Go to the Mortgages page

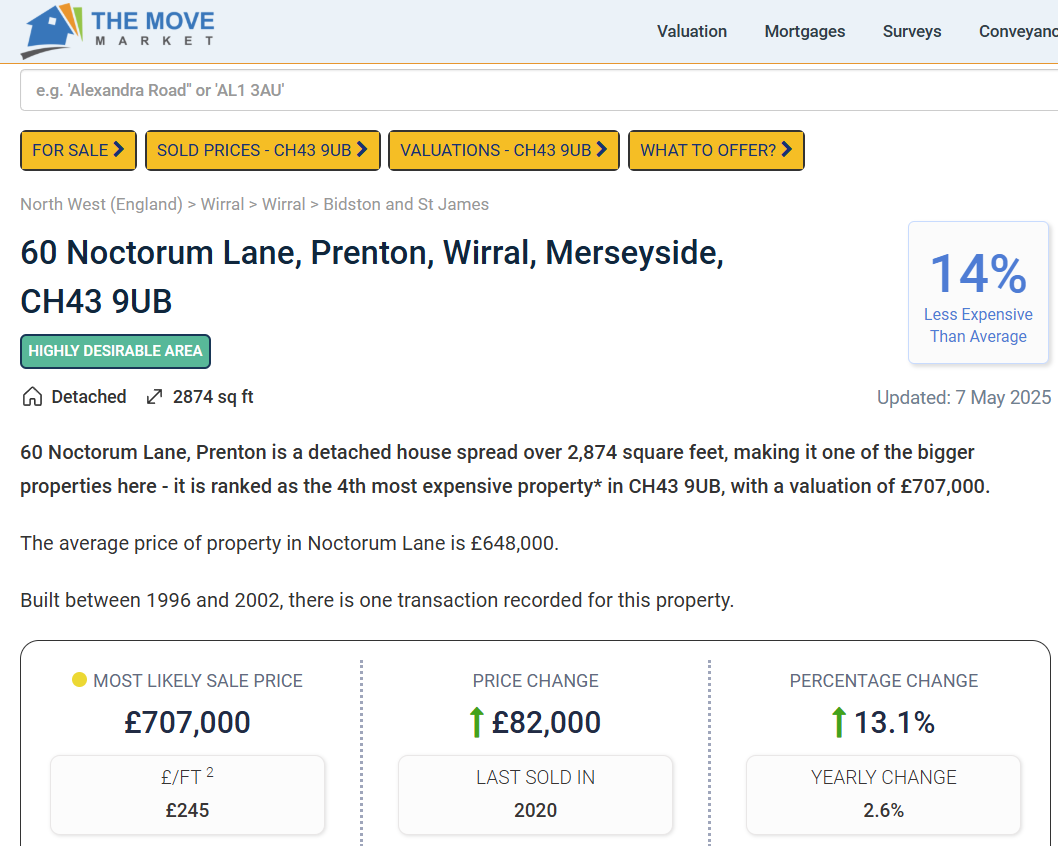(x=805, y=31)
